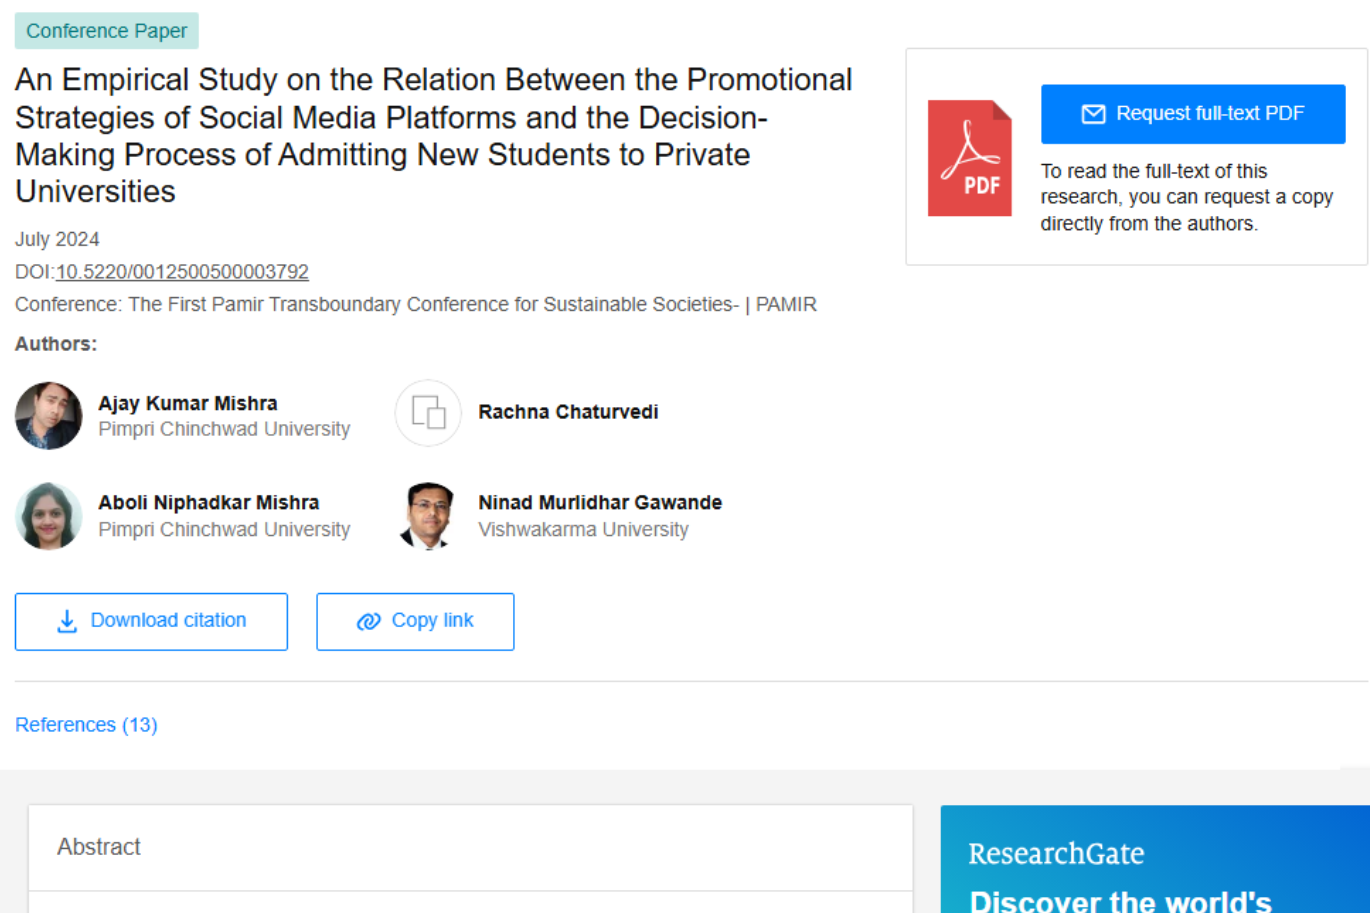This screenshot has height=913, width=1370.
Task: Open Ajay Kumar Mishra's profile photo
Action: (48, 414)
